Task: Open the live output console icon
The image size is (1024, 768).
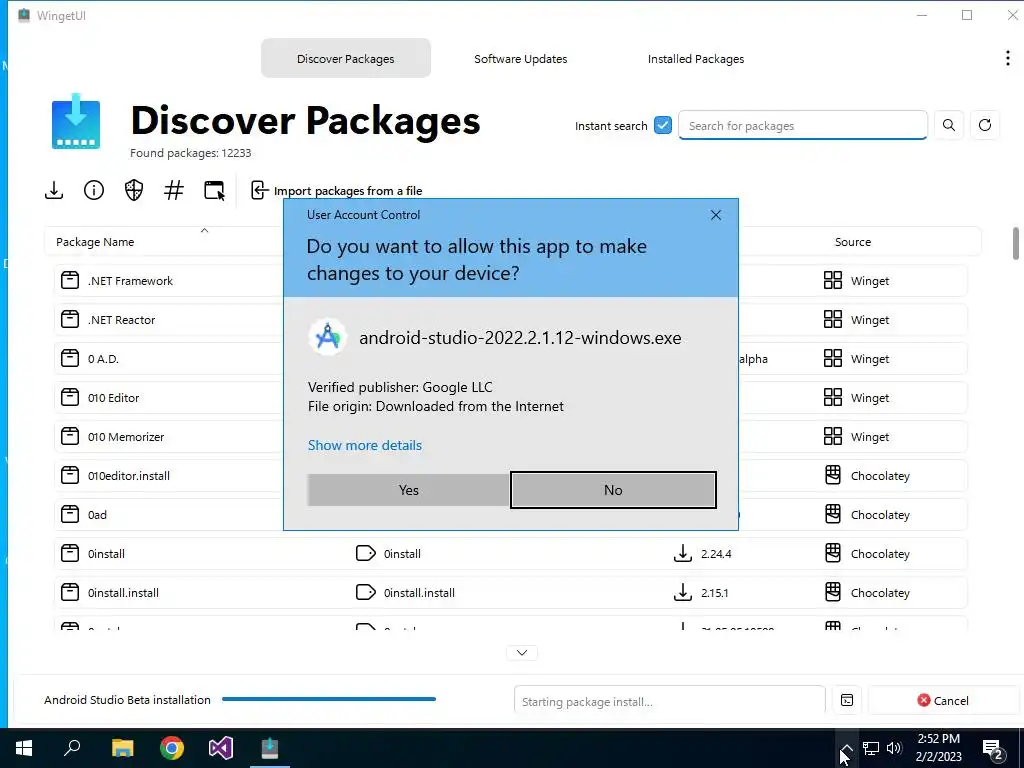Action: pyautogui.click(x=847, y=700)
